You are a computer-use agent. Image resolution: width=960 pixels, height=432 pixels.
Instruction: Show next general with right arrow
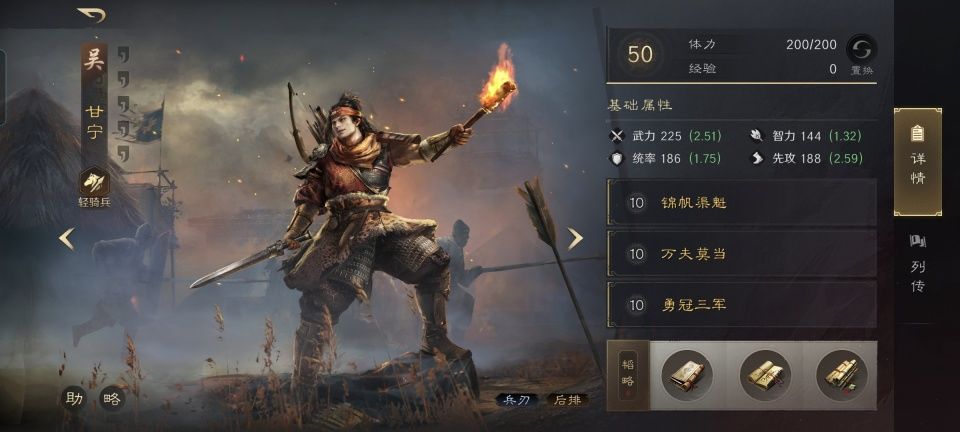click(x=574, y=239)
